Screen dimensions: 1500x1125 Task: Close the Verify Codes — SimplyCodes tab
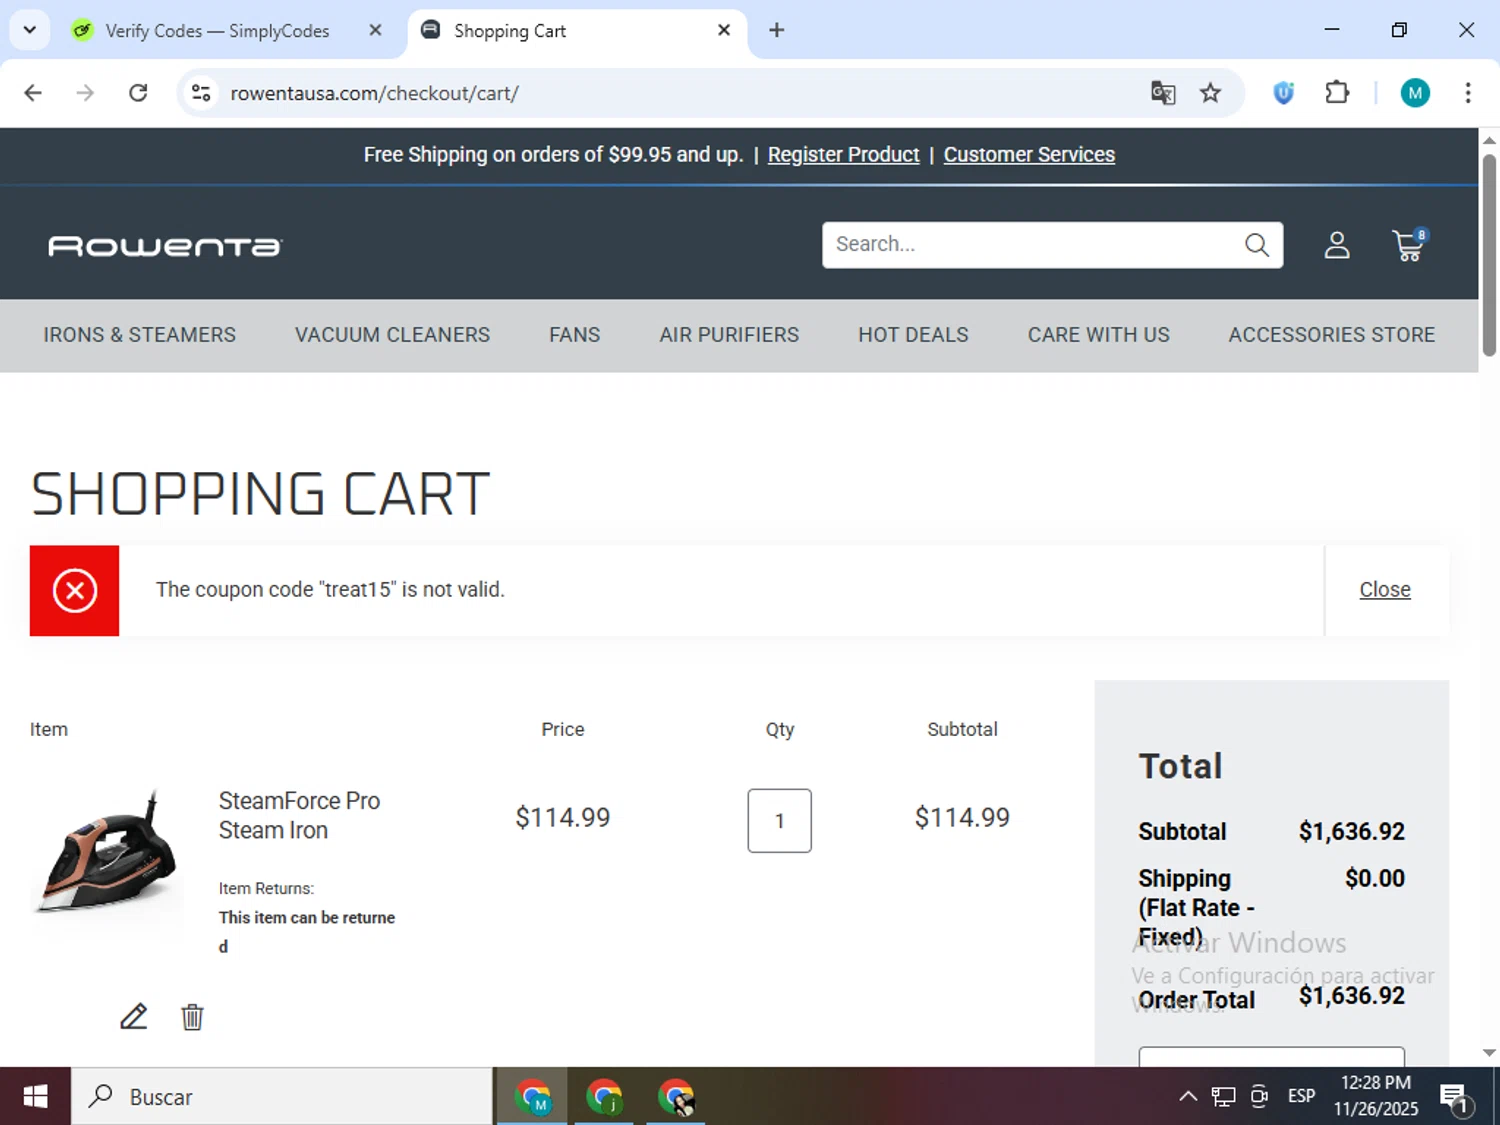point(375,30)
